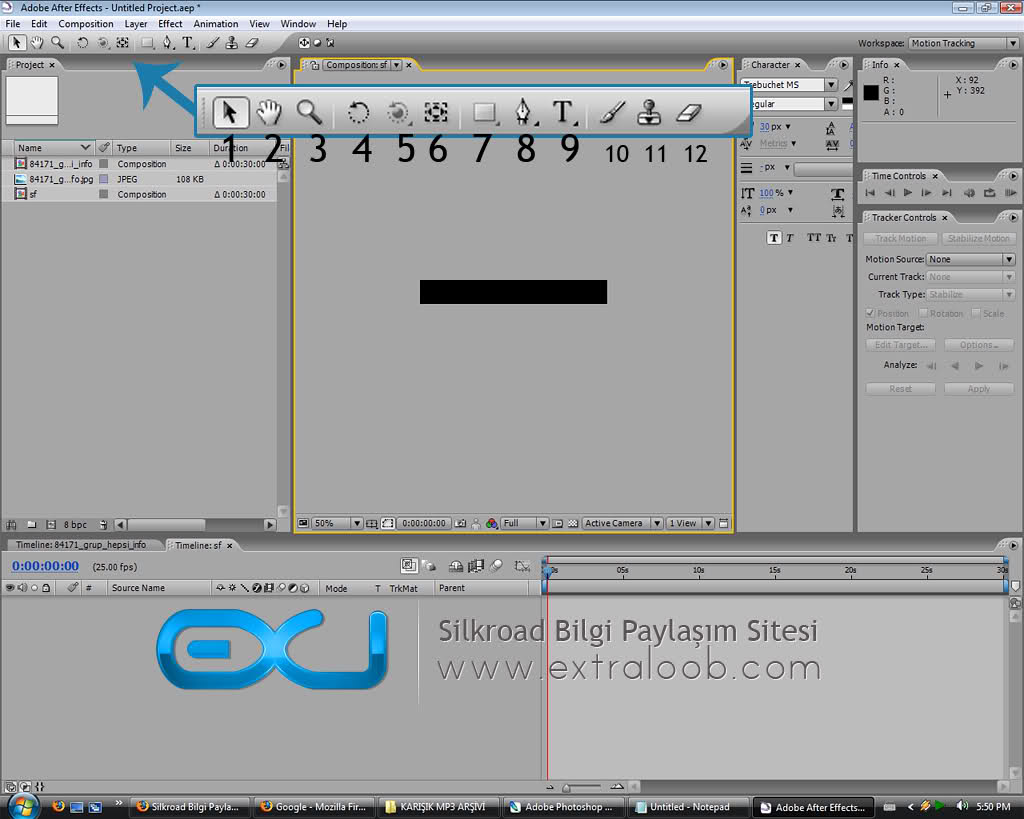The image size is (1024, 819).
Task: Open the 50% magnification dropdown
Action: pyautogui.click(x=338, y=523)
